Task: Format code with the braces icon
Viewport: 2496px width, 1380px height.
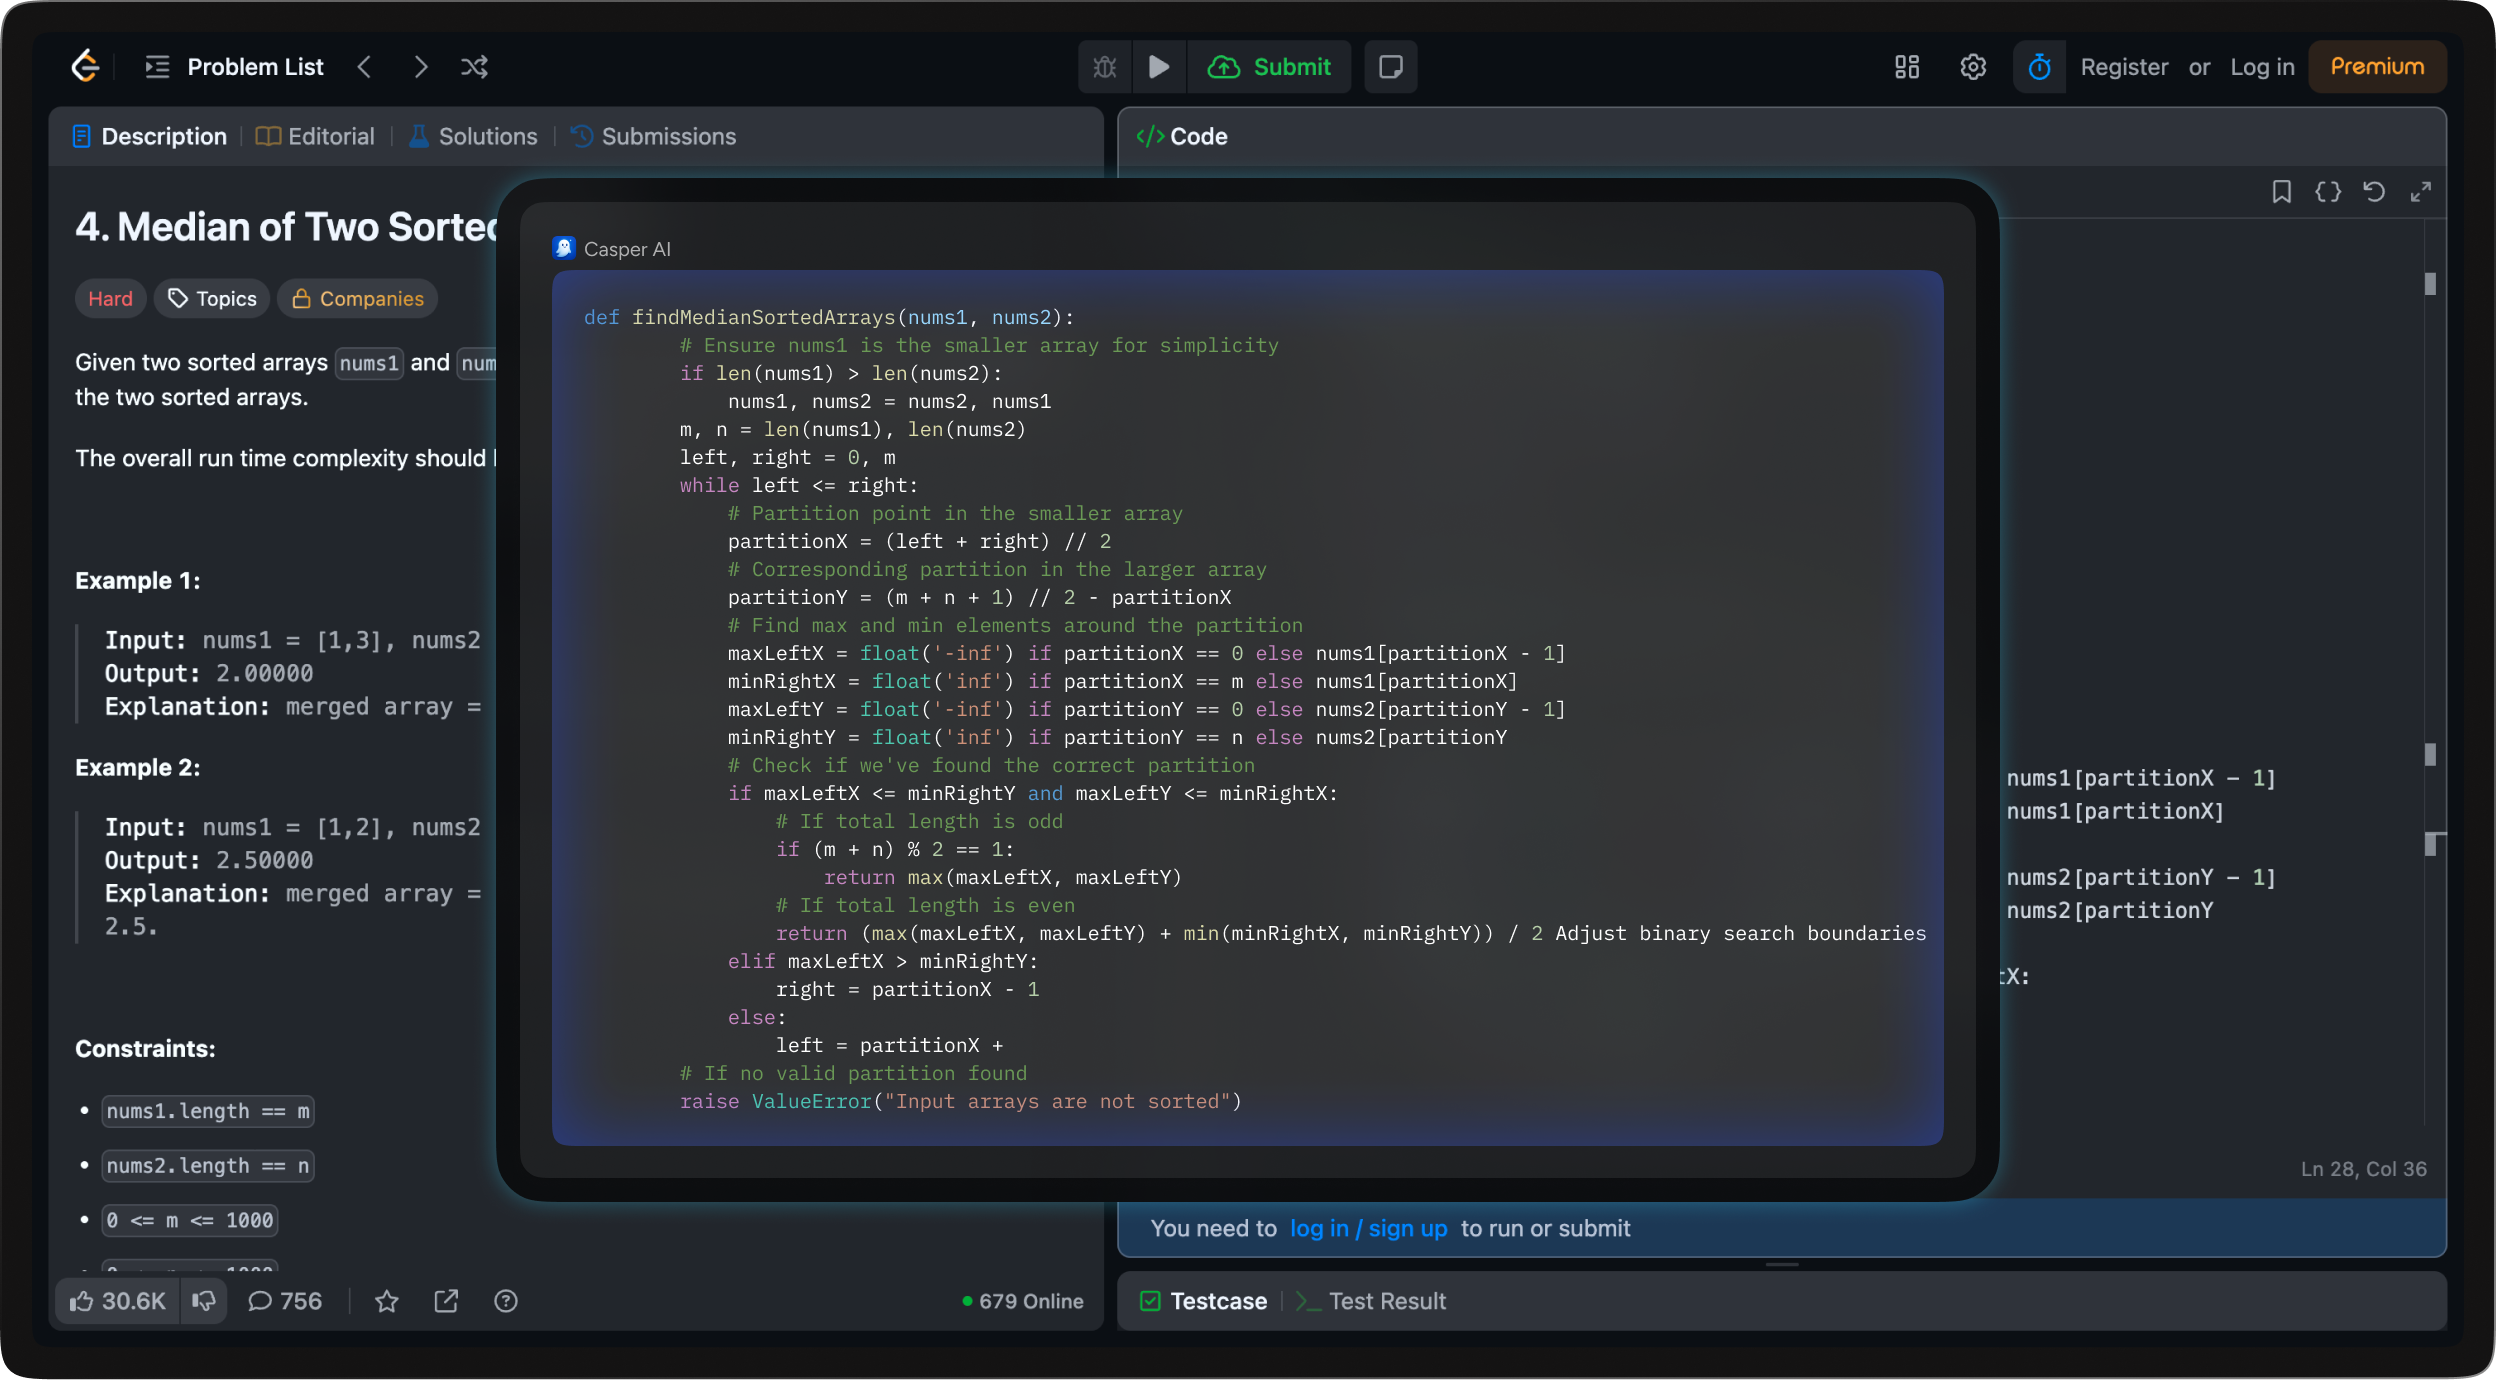Action: (x=2328, y=191)
